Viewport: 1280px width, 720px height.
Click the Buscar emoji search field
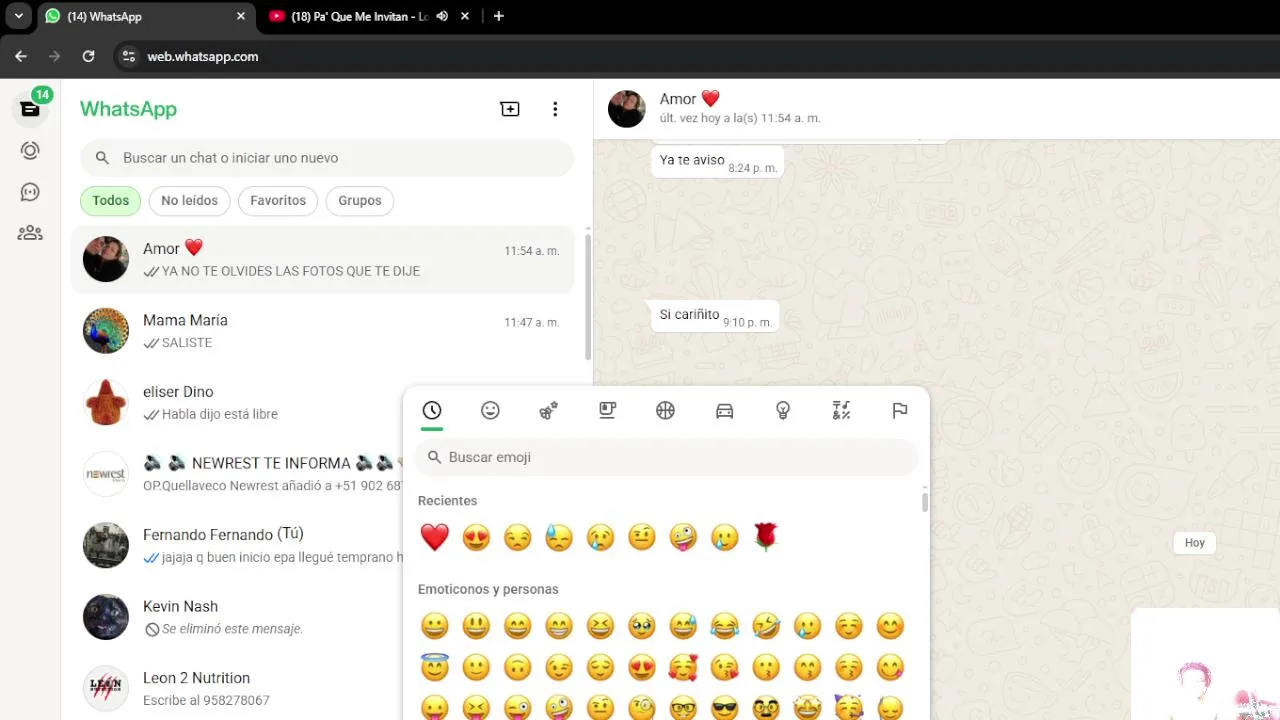pos(666,457)
